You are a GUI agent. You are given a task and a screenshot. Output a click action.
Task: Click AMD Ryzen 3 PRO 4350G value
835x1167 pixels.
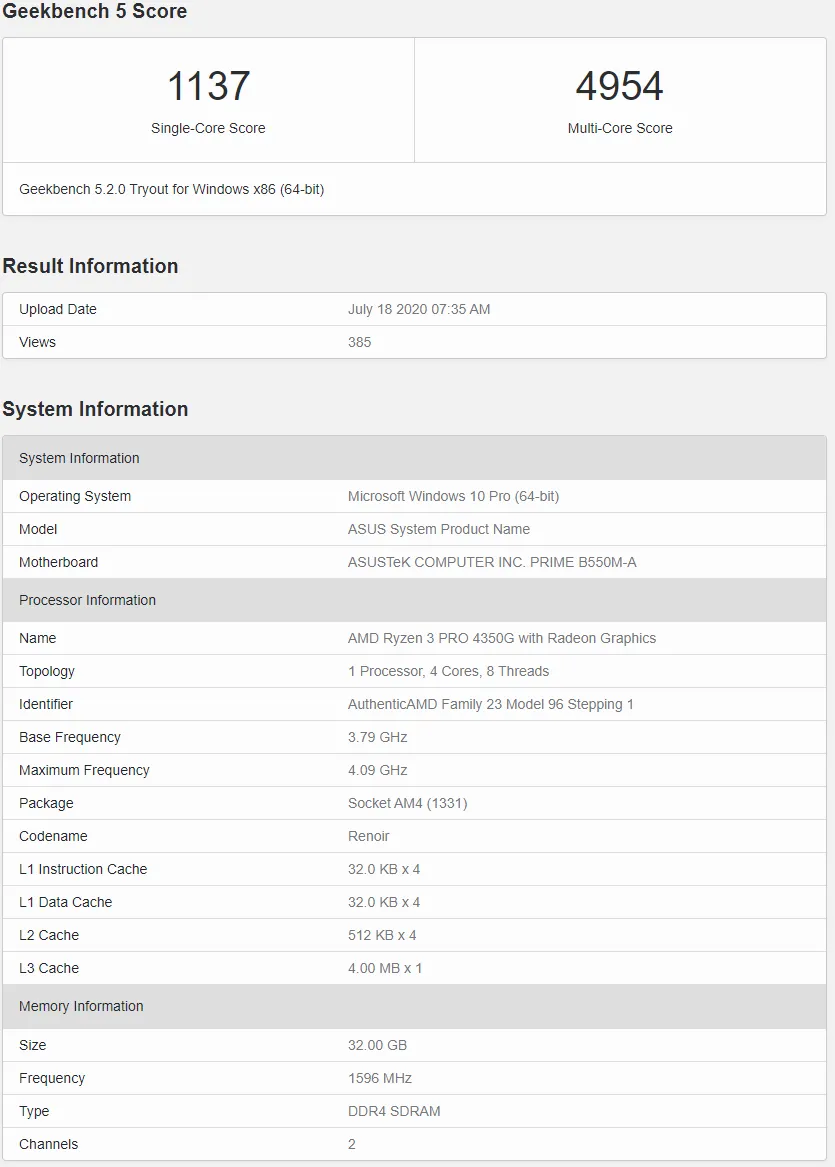502,638
